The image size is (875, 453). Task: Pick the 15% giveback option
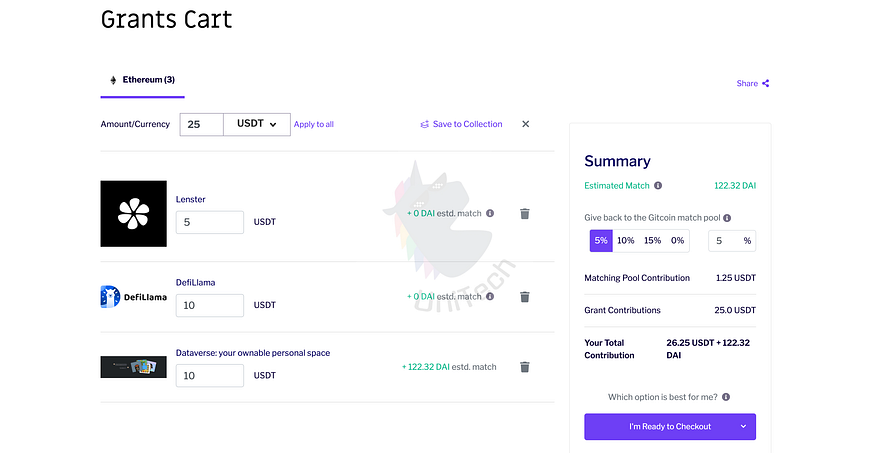[x=652, y=241]
